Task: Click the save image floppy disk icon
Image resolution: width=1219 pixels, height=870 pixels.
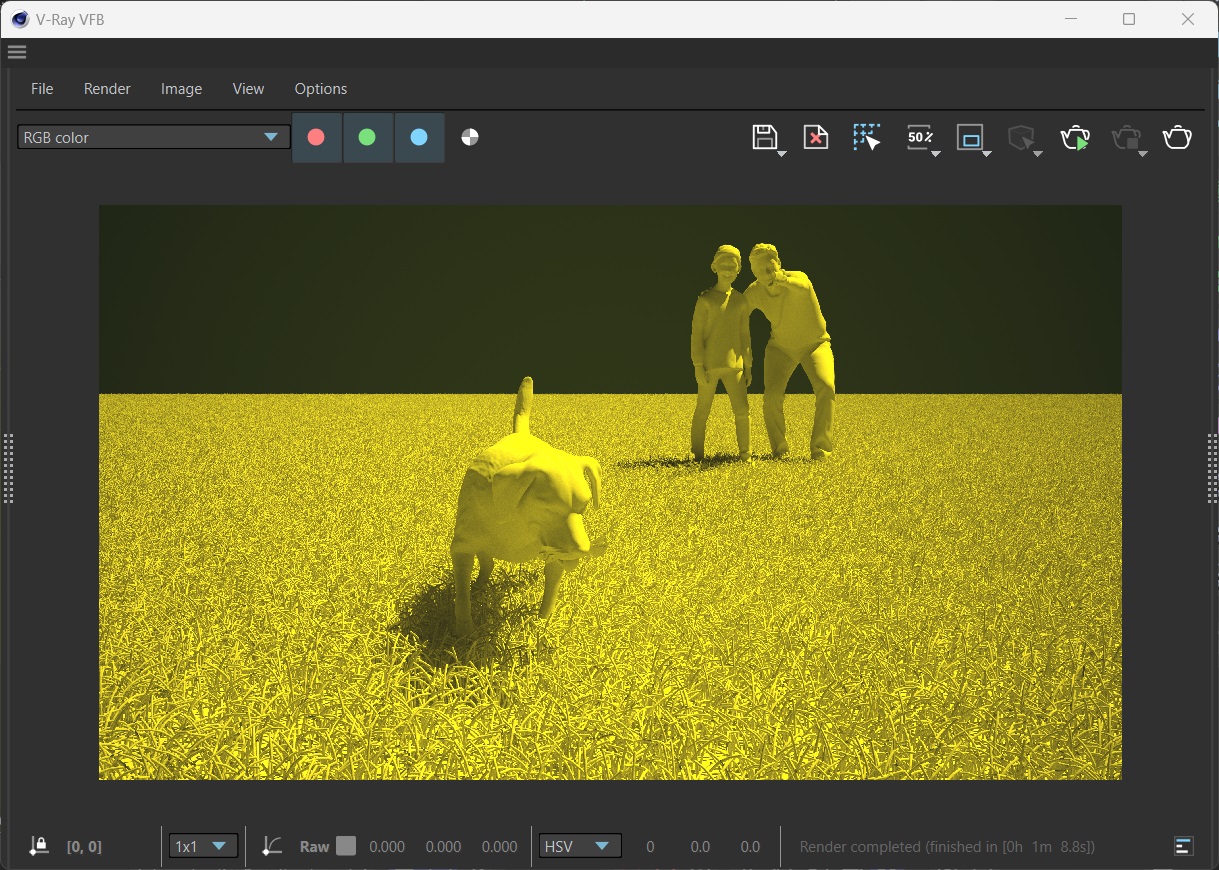Action: pyautogui.click(x=764, y=138)
